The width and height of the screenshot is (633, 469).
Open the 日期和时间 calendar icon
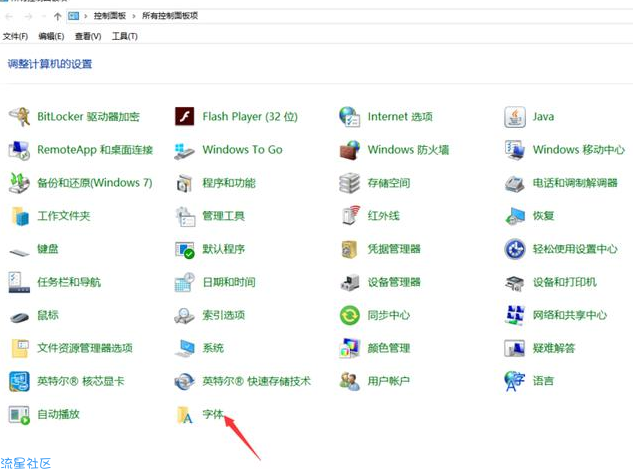pos(185,282)
